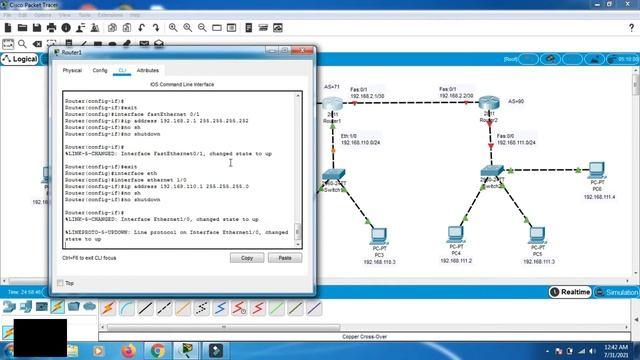Select the CLI tab of Router1
640x360 pixels.
[x=122, y=71]
